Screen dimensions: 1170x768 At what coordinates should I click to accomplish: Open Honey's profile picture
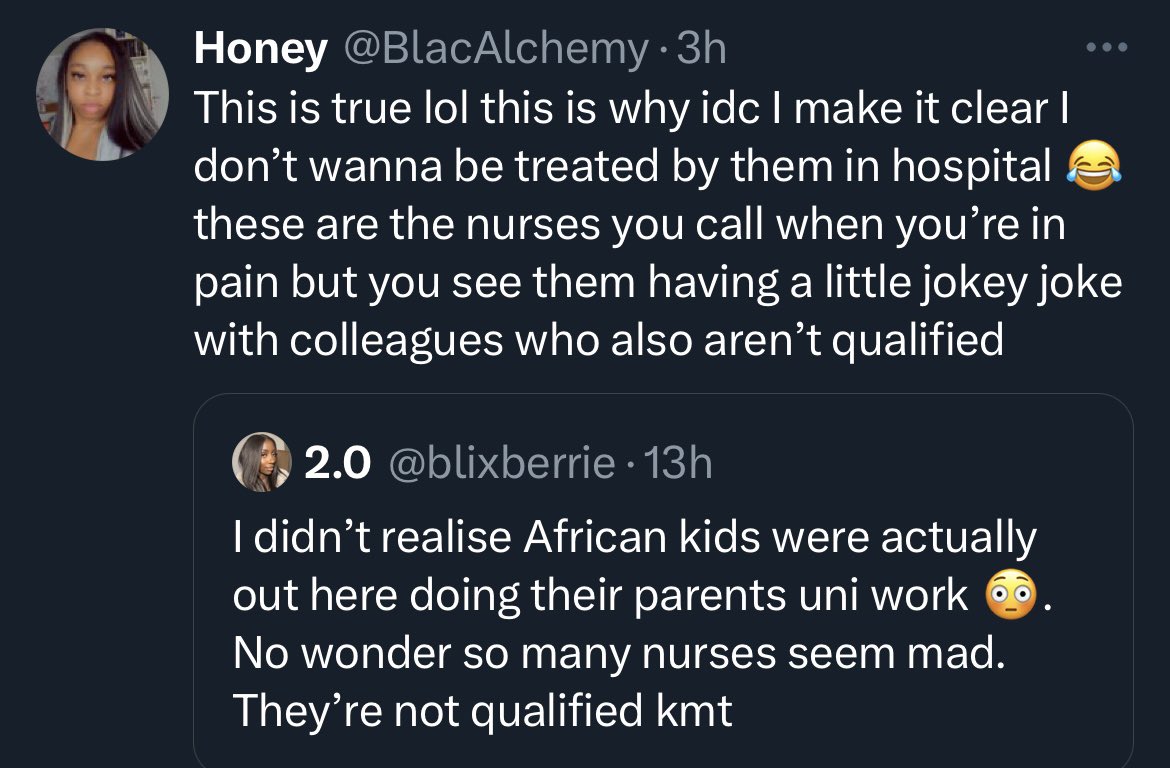click(x=97, y=96)
